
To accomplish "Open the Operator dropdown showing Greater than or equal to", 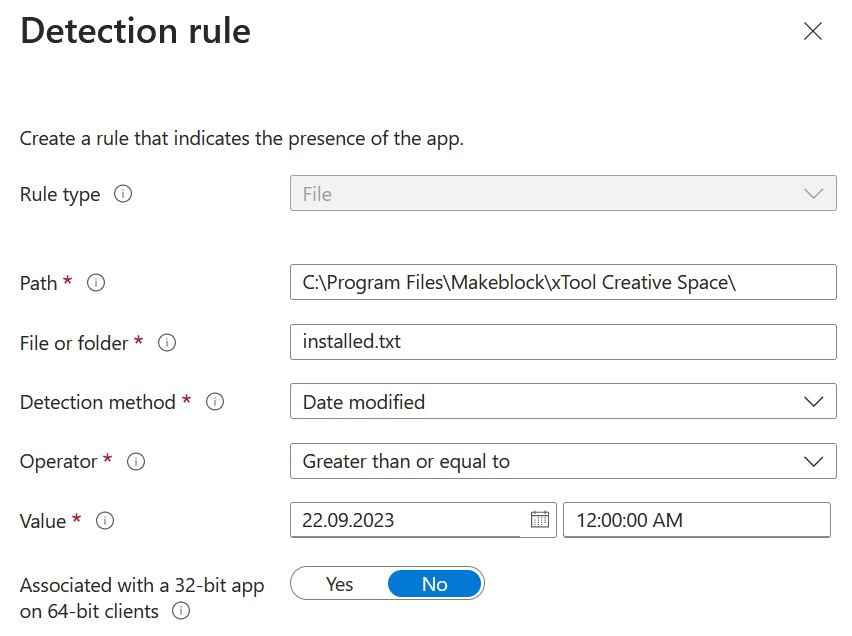I will coord(562,461).
